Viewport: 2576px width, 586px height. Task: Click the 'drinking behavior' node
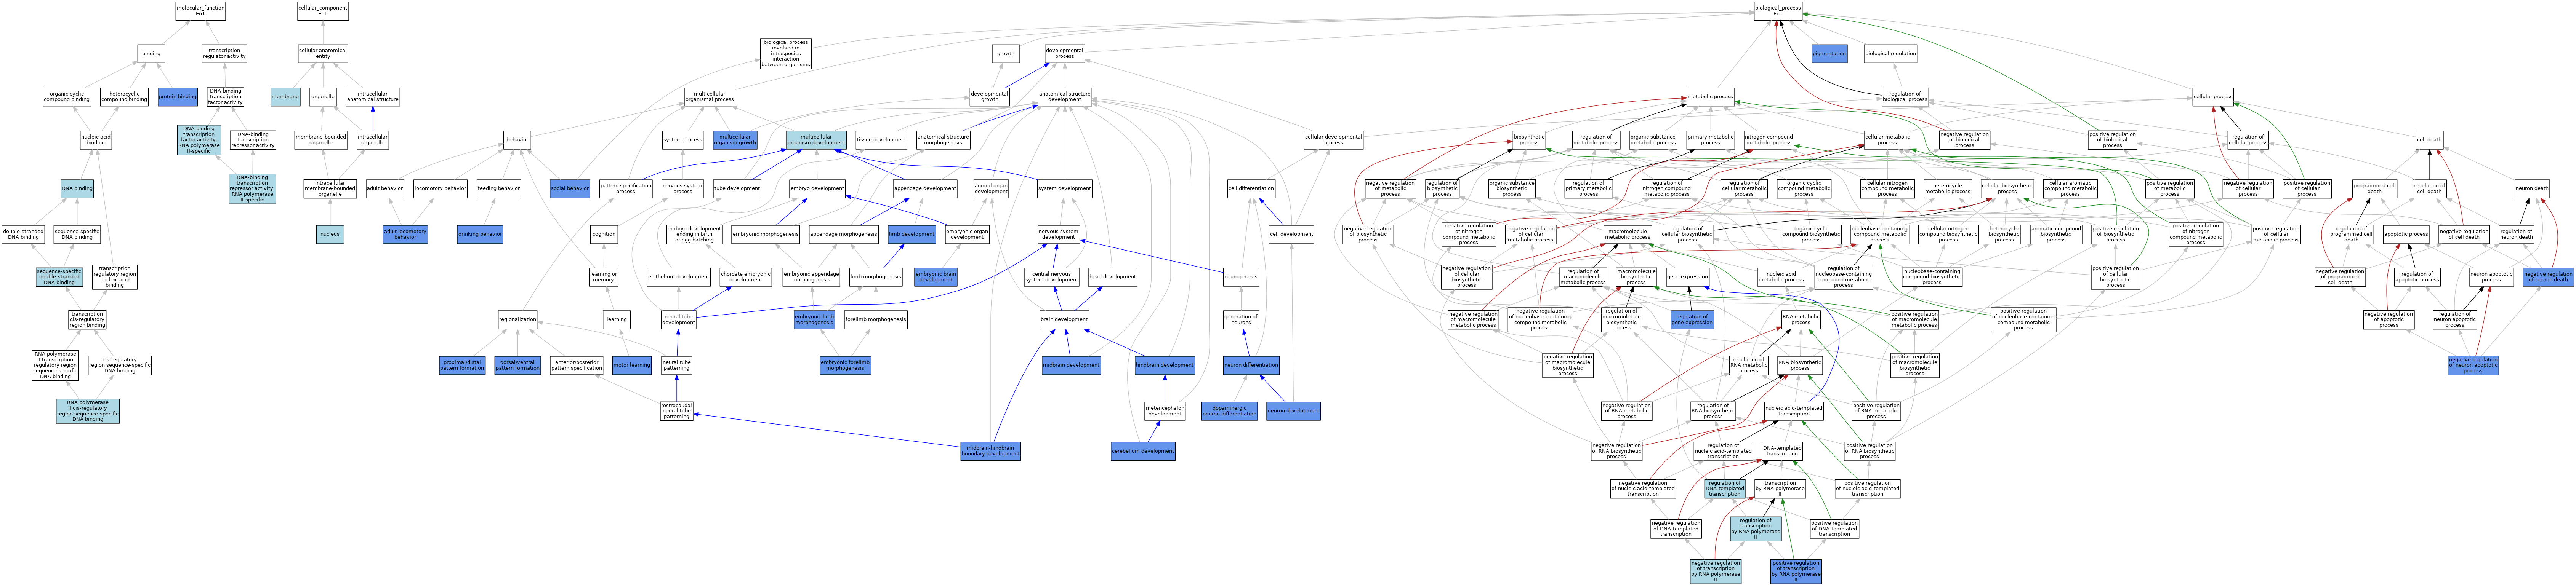(480, 234)
